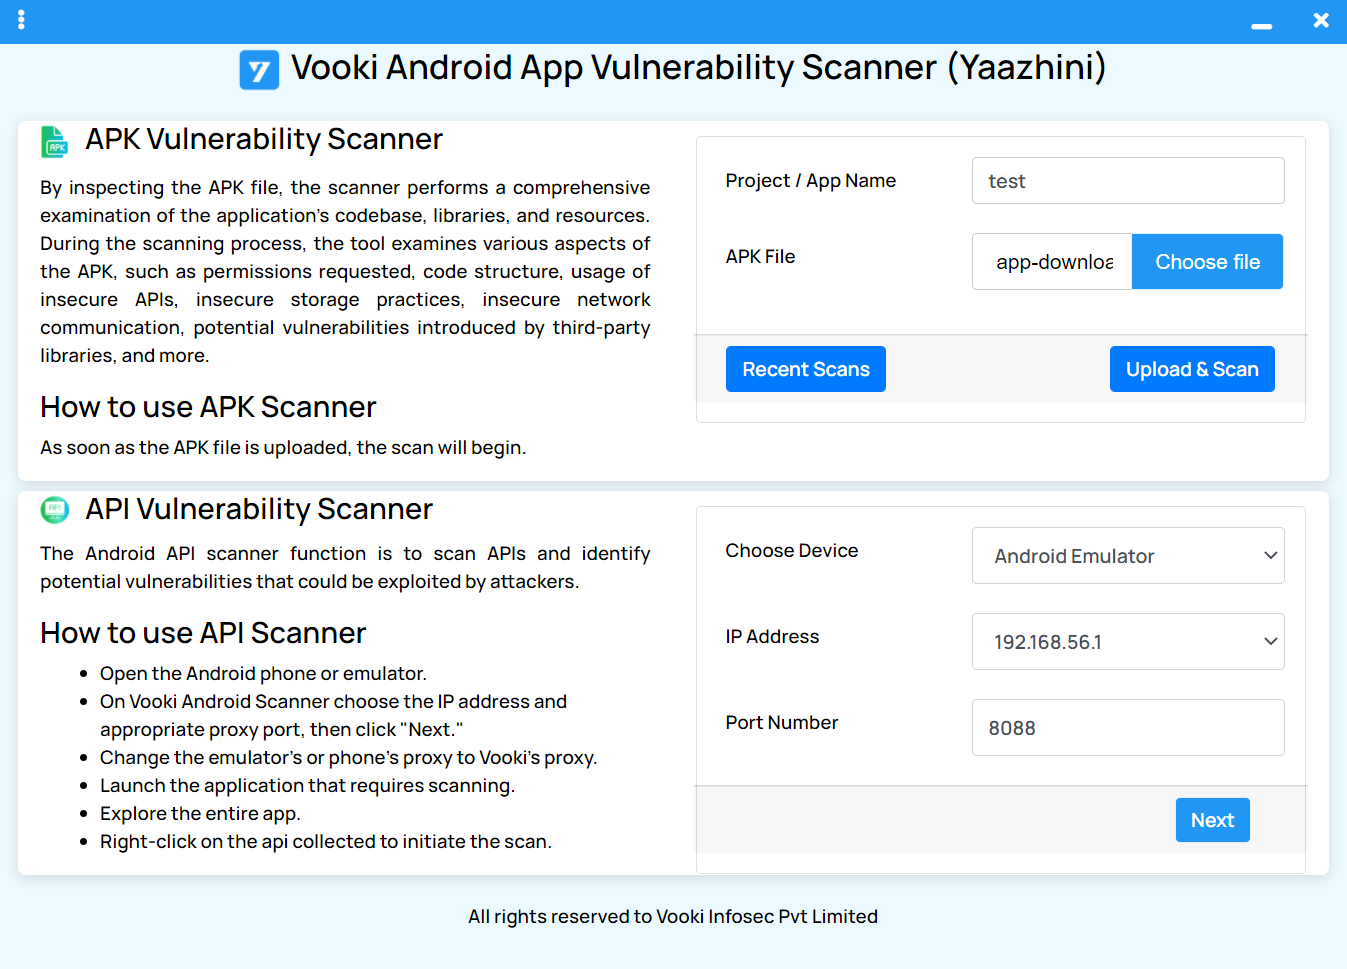Image resolution: width=1347 pixels, height=969 pixels.
Task: Open the three-dot menu in title bar
Action: (21, 20)
